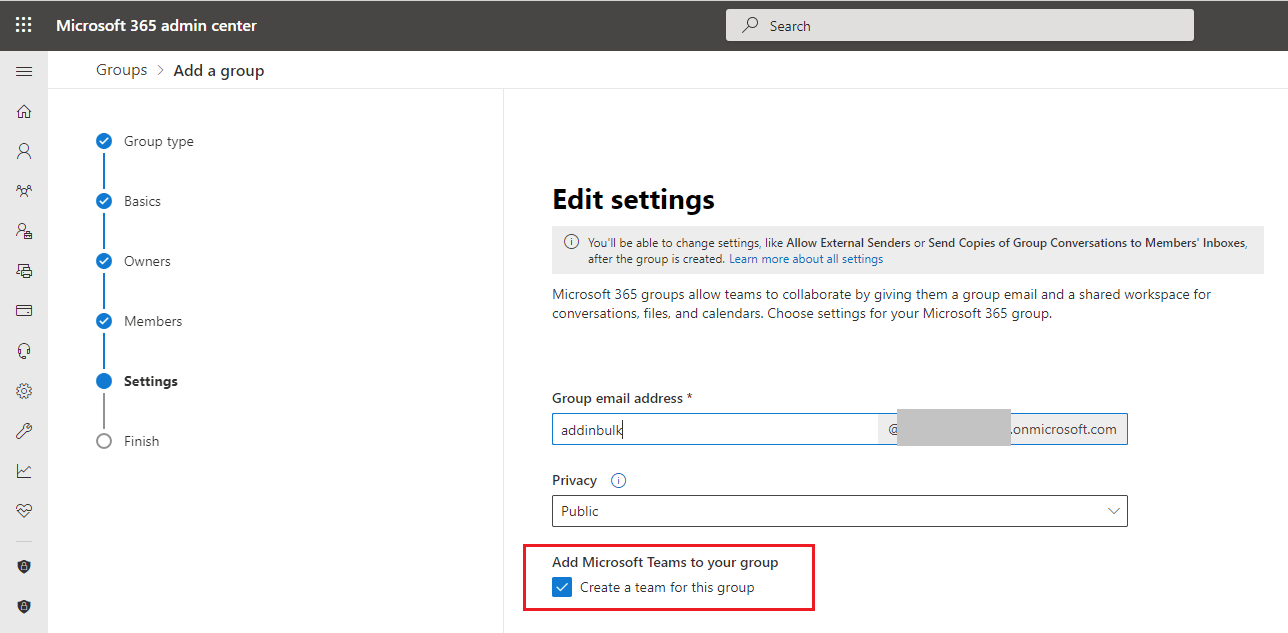This screenshot has height=633, width=1288.
Task: Edit the Group email address field
Action: 715,429
